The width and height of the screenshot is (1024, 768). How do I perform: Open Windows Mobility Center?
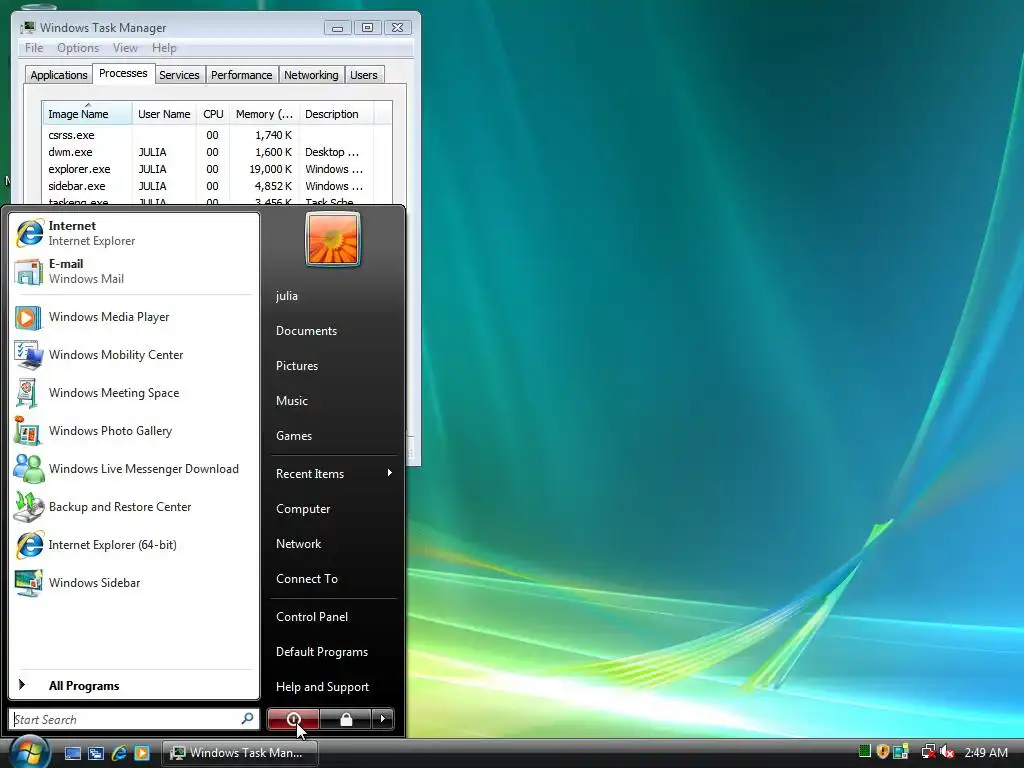click(x=134, y=355)
